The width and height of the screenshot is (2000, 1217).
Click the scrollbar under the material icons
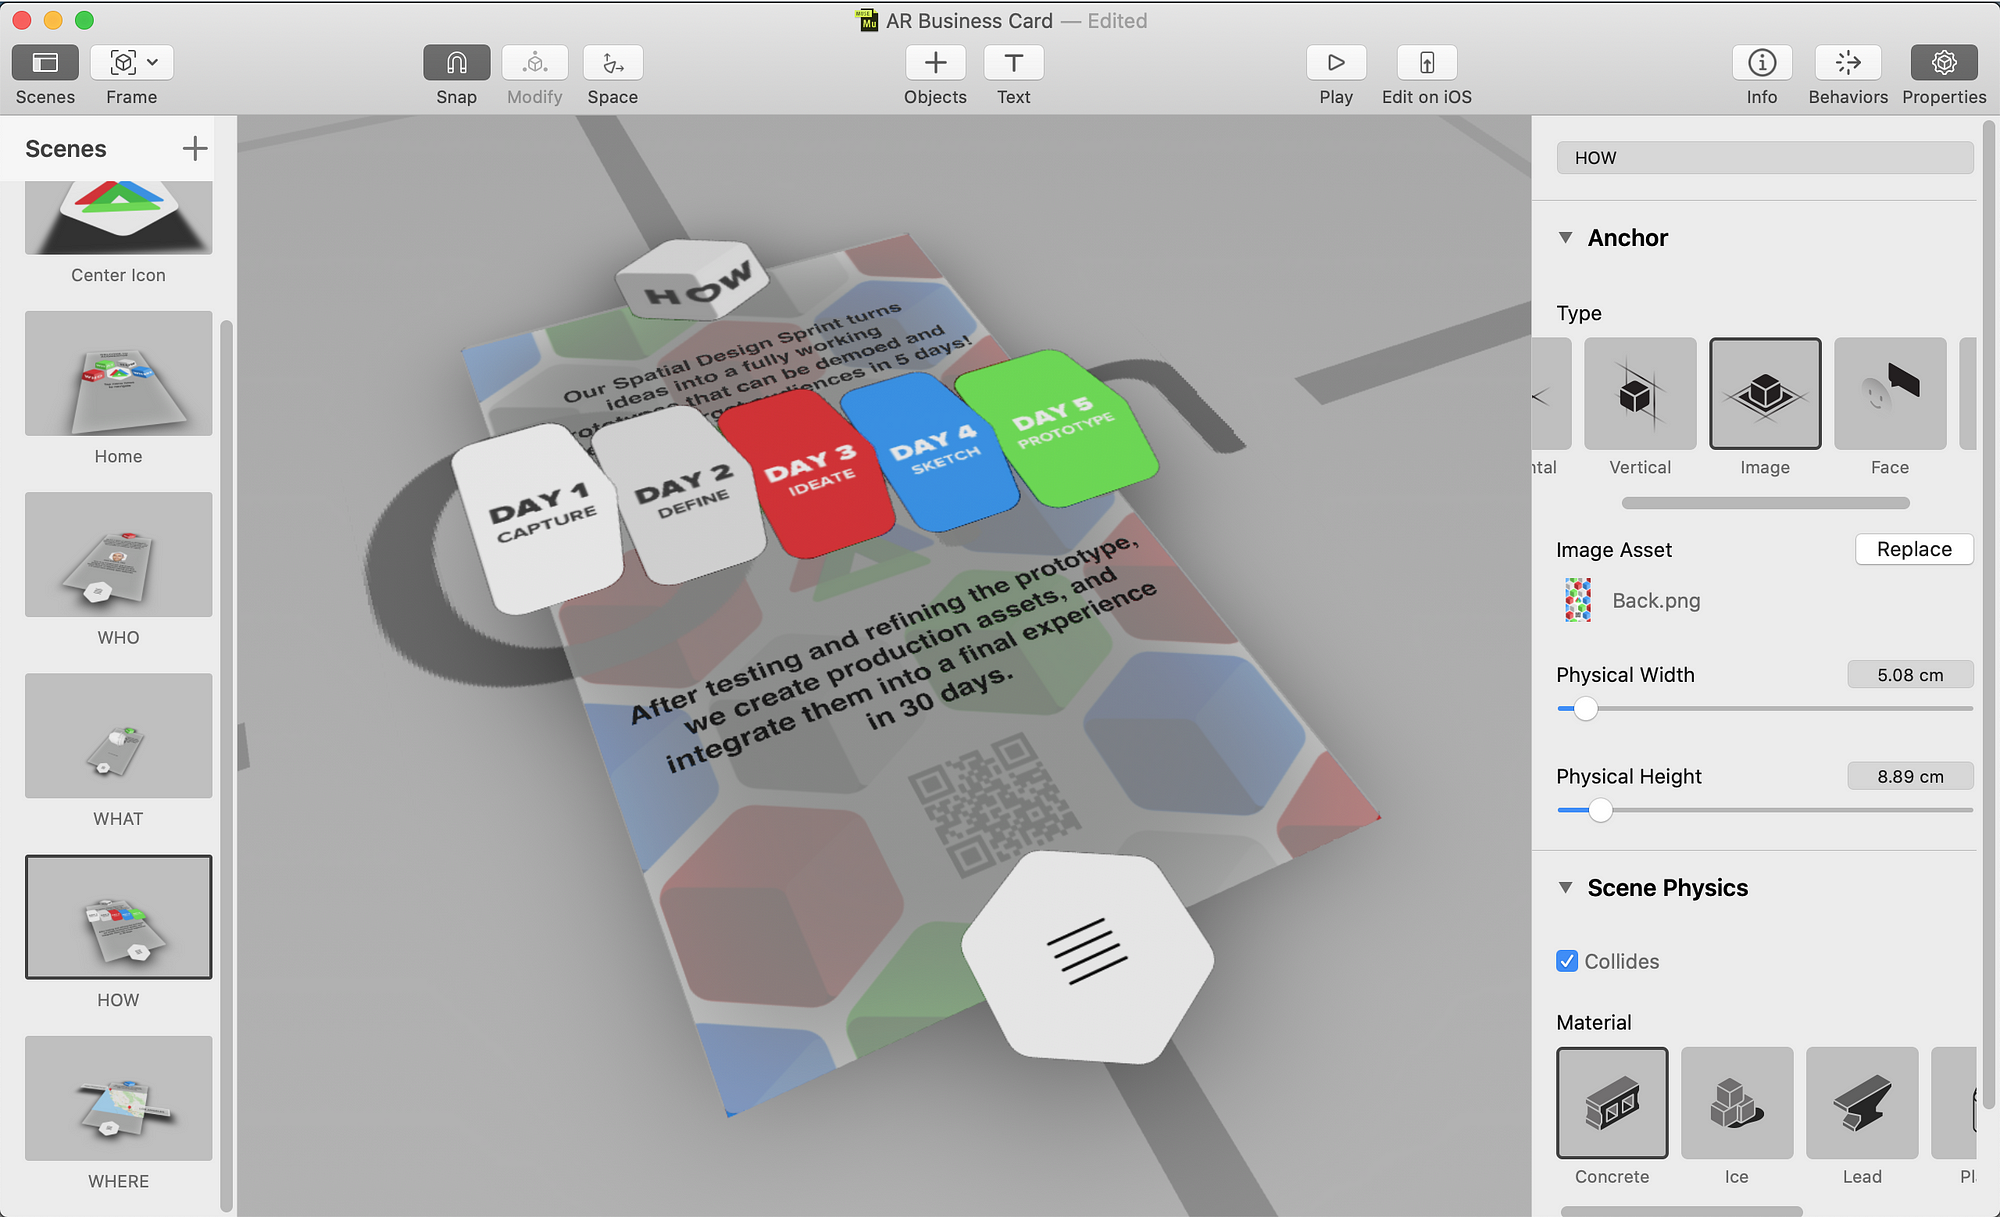(1682, 1211)
